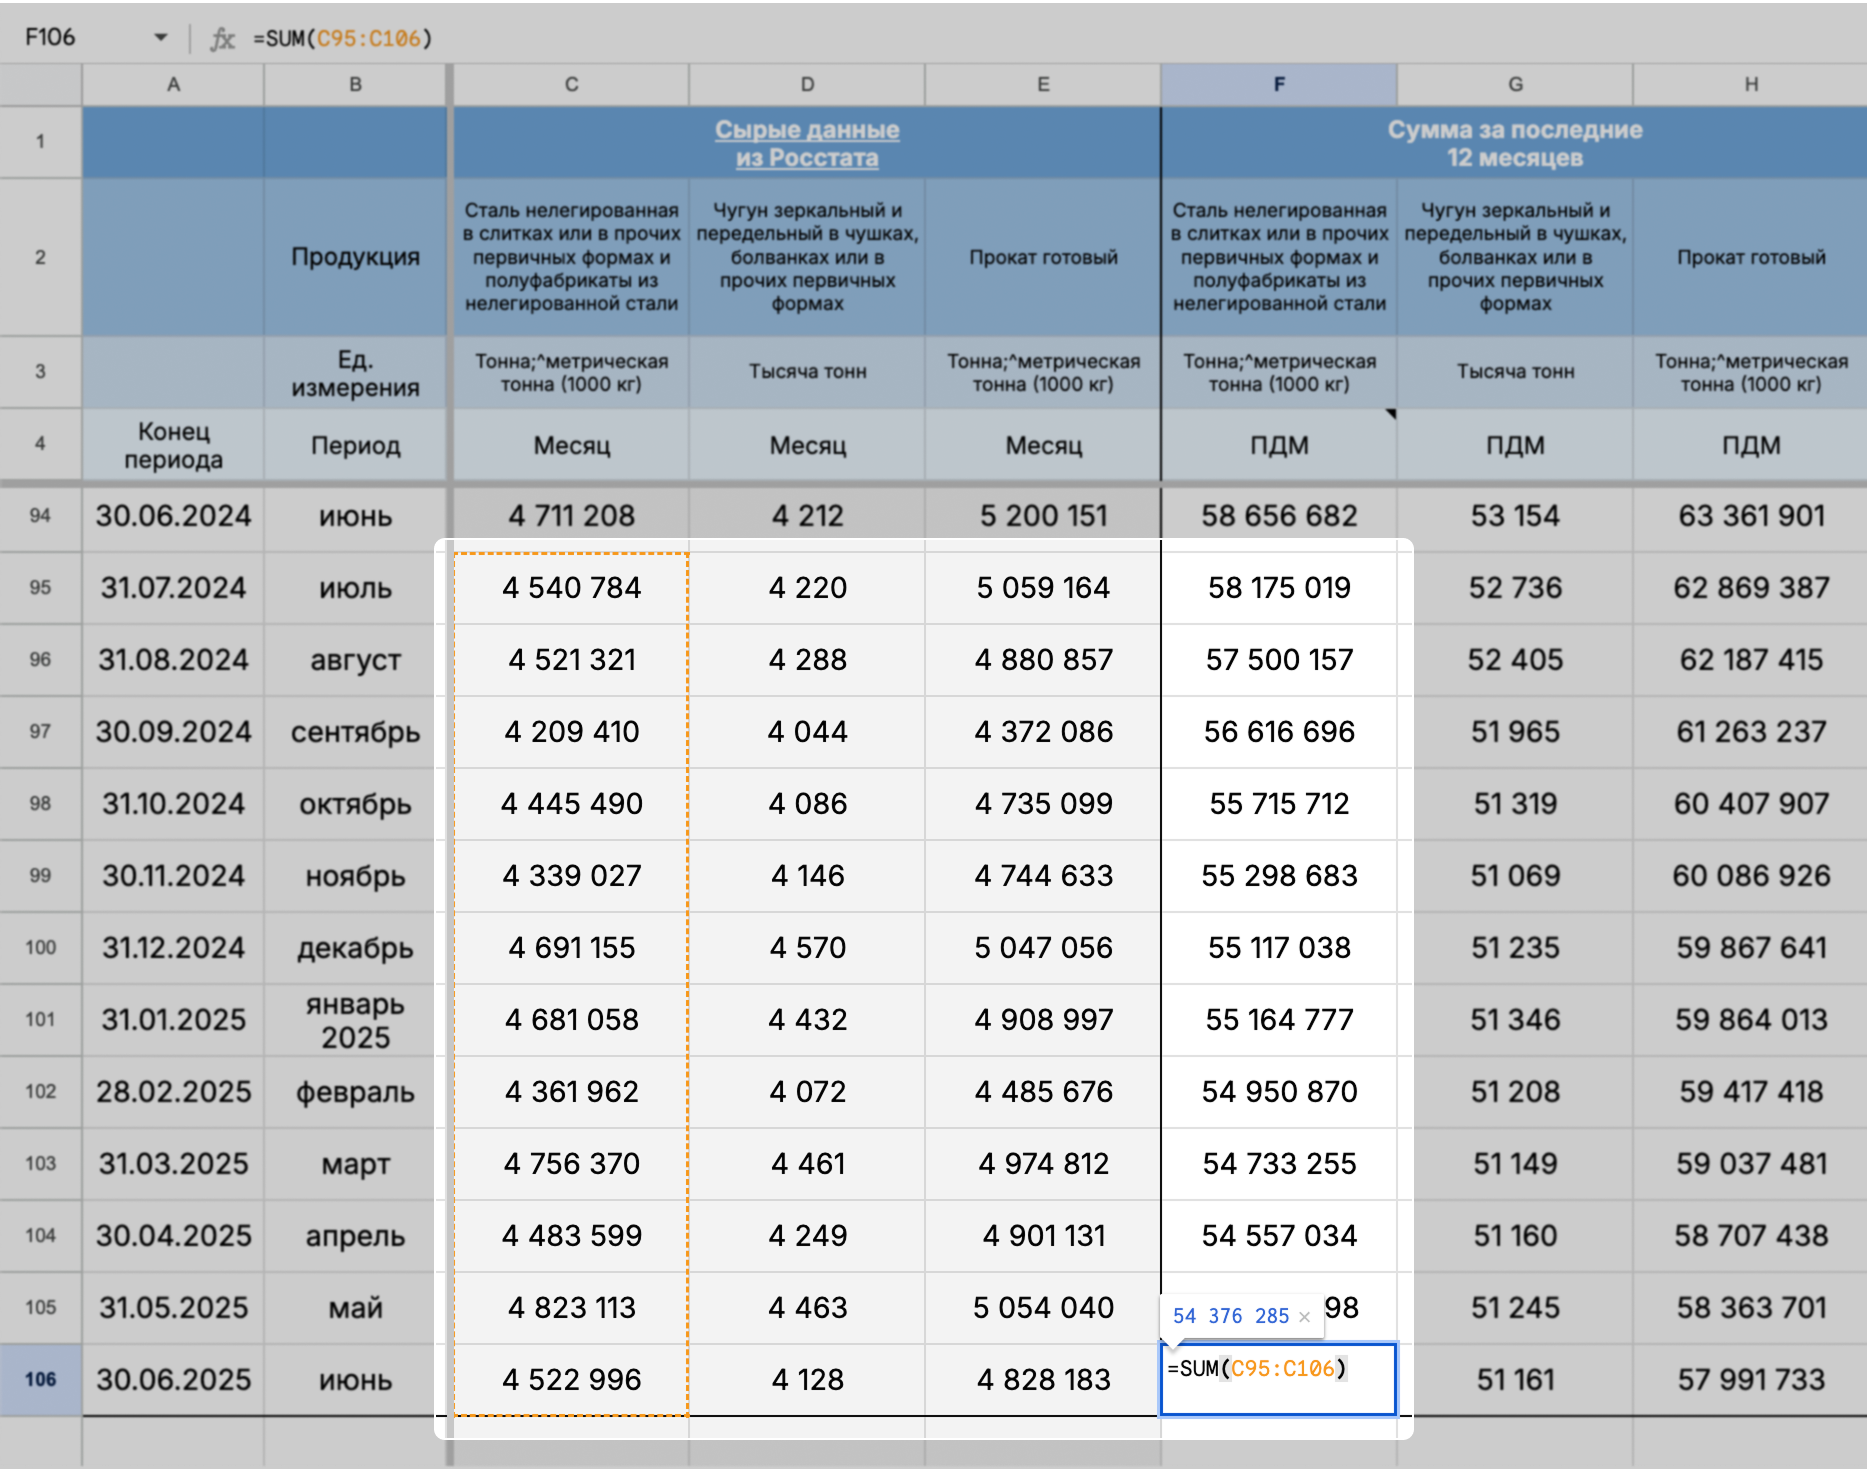The height and width of the screenshot is (1469, 1867).
Task: Click the Продукция header cell
Action: tap(355, 257)
